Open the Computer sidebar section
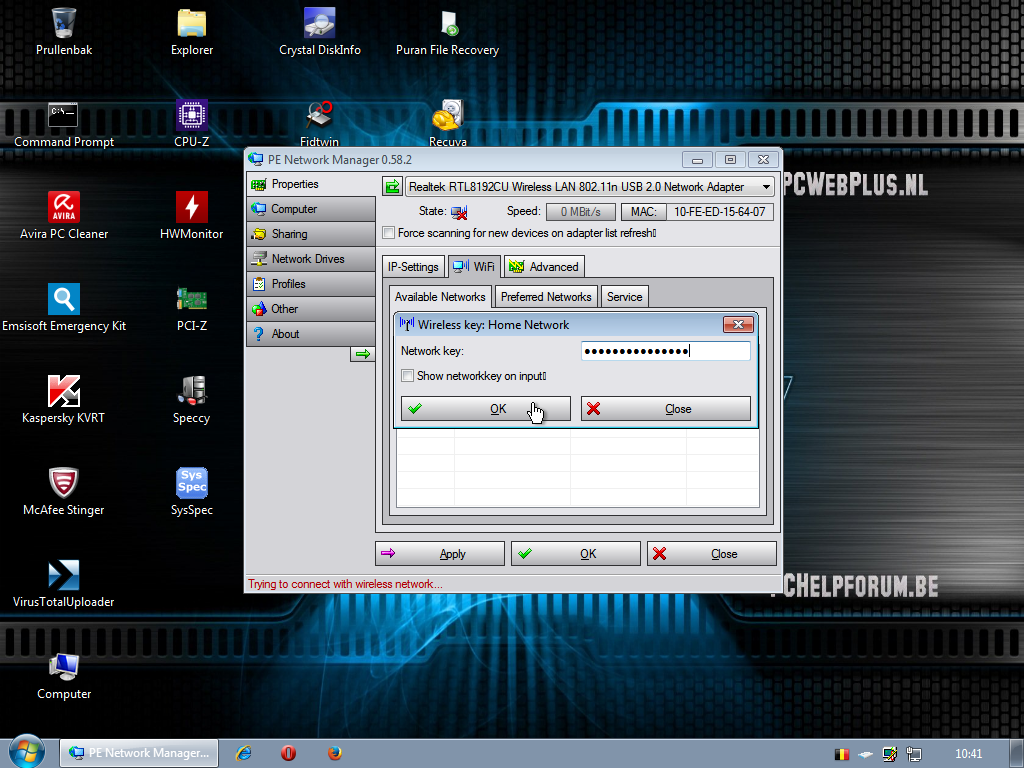Screen dimensions: 1024x768 tap(312, 209)
